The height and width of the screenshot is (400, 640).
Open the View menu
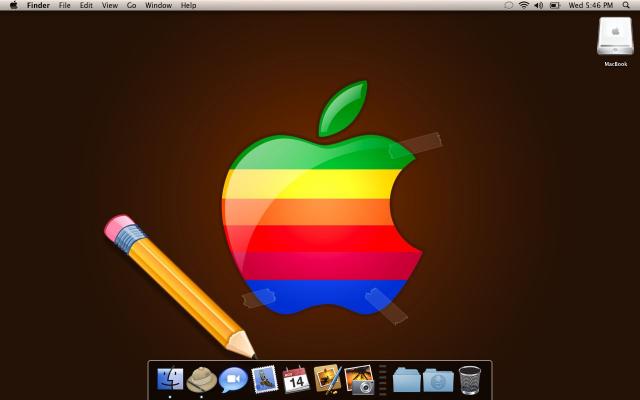pos(110,5)
